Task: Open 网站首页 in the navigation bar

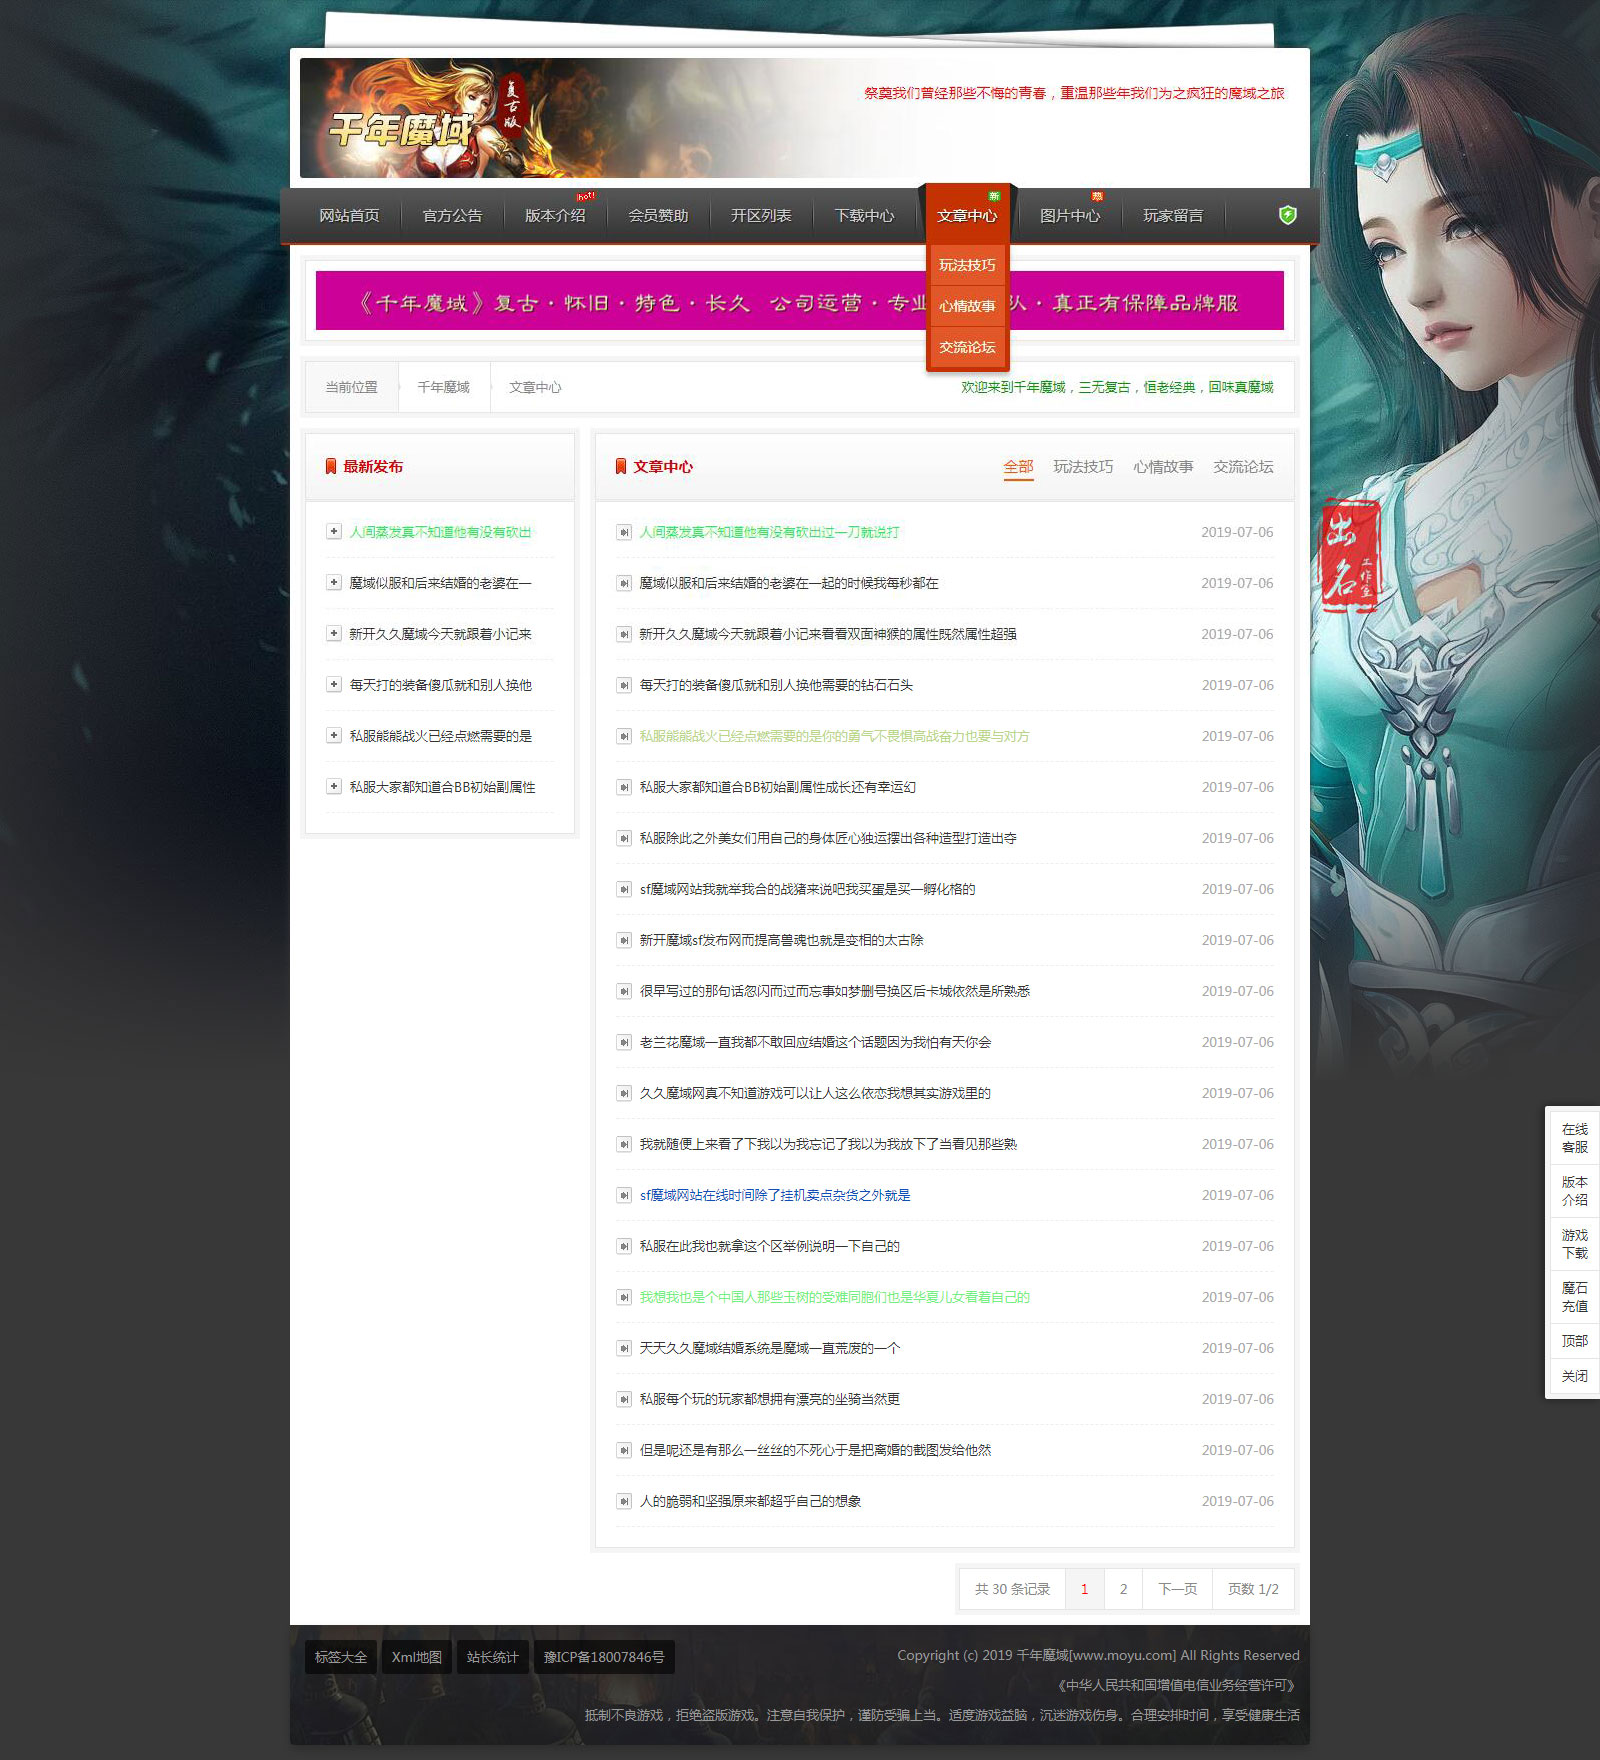Action: [349, 215]
